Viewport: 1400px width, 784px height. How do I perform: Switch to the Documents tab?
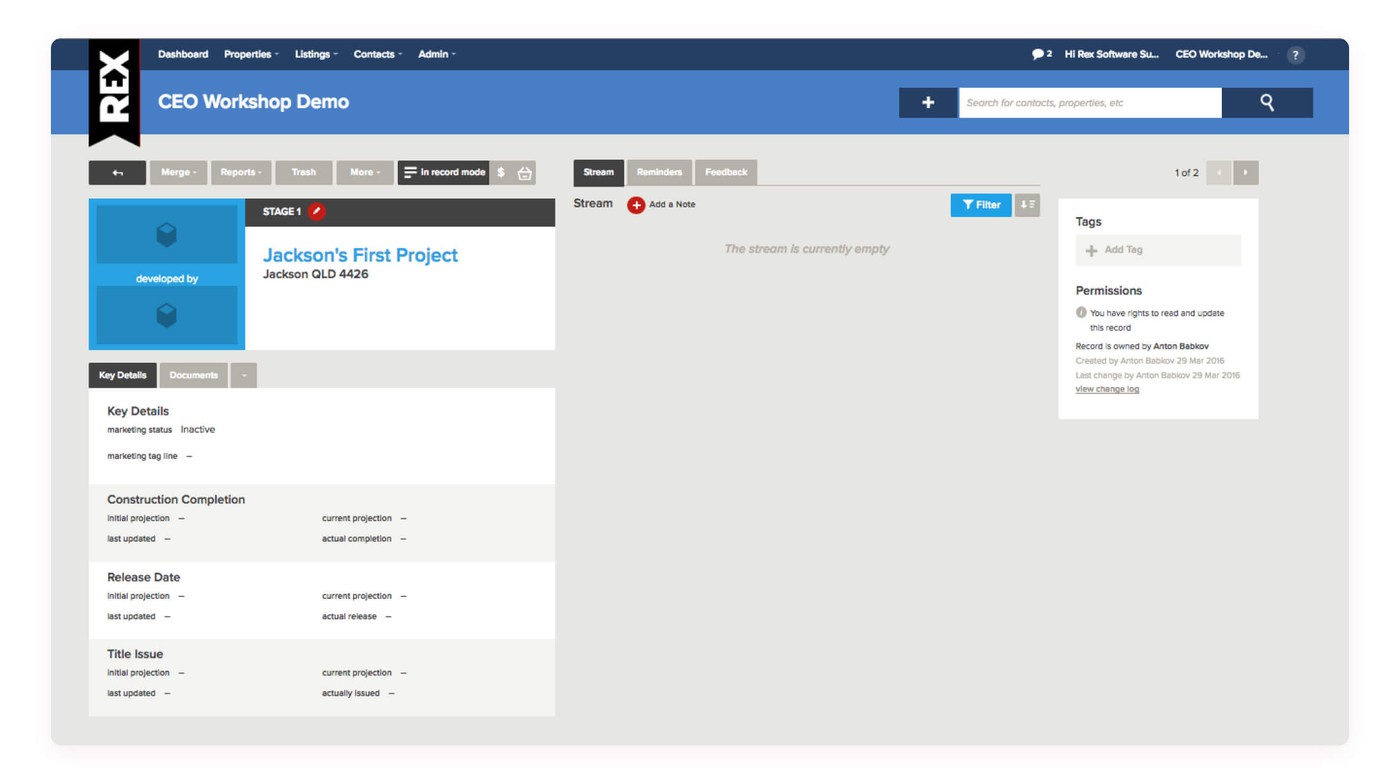coord(193,375)
